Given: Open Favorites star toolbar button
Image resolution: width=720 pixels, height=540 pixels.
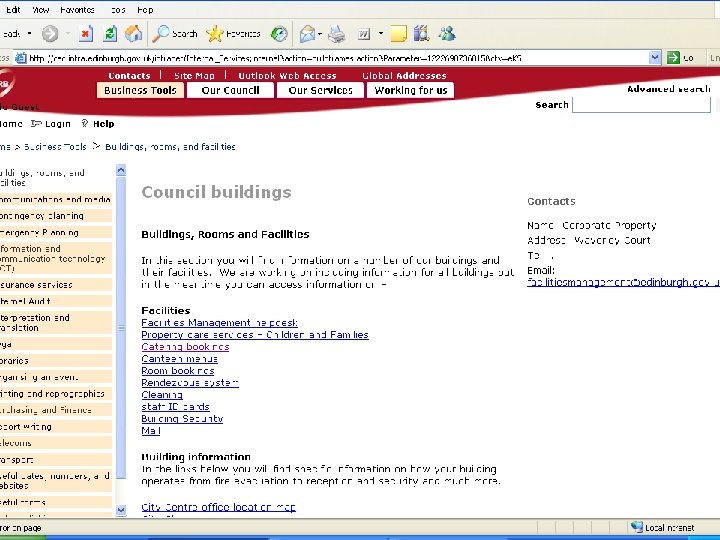Looking at the screenshot, I should click(233, 34).
